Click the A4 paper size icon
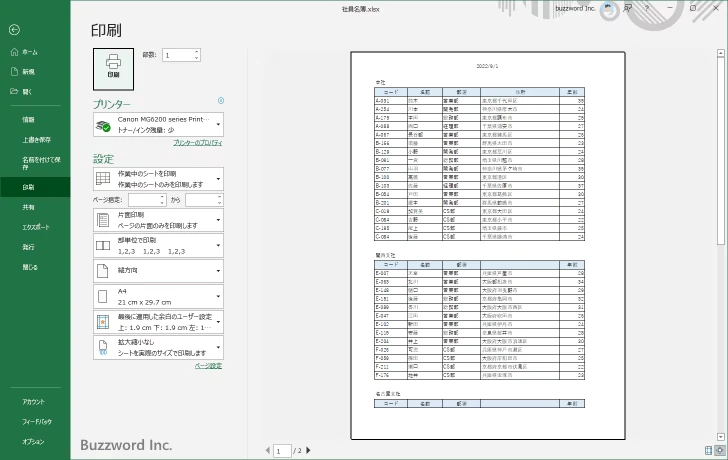728x460 pixels. pos(103,297)
